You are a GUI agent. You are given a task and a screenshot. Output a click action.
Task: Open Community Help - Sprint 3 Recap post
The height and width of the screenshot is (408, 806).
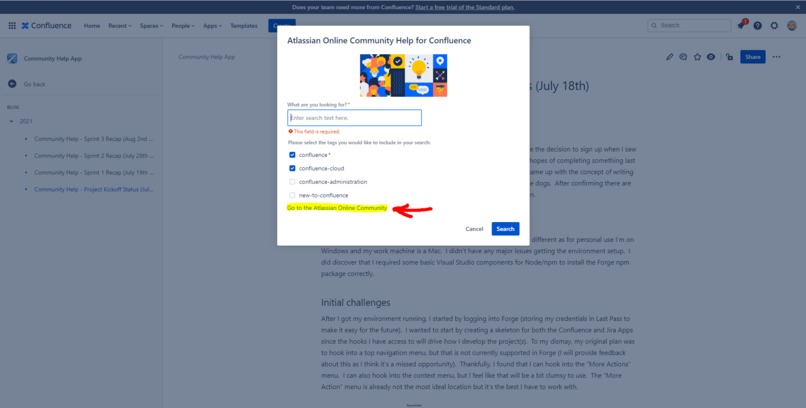coord(94,139)
